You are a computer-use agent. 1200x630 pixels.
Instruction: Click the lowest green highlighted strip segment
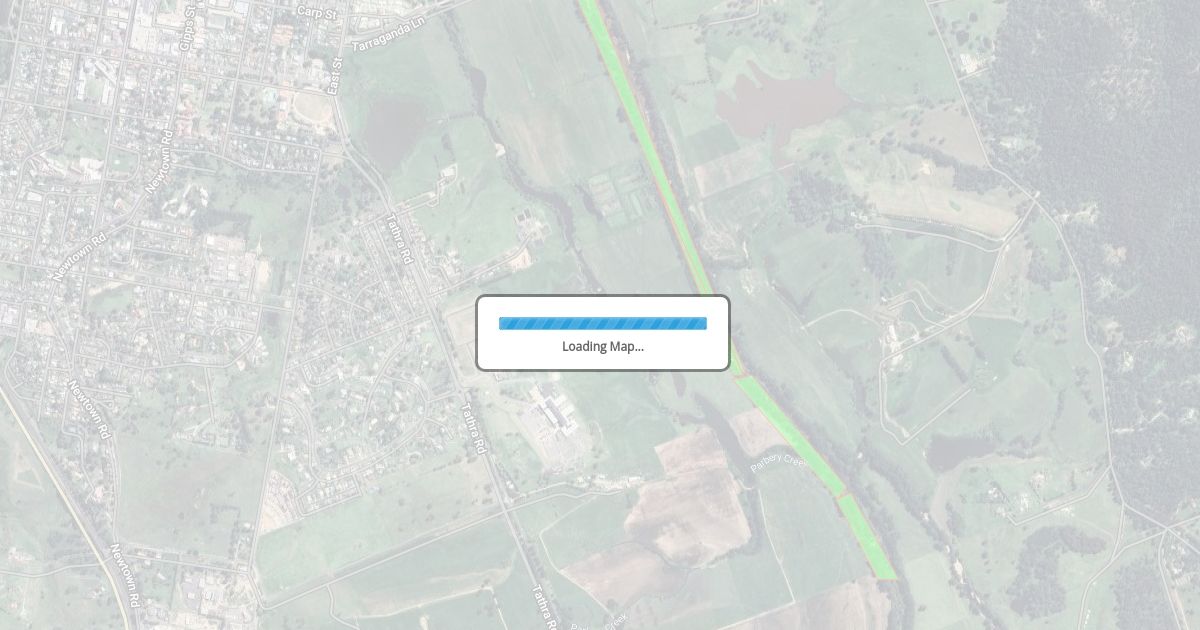(867, 537)
